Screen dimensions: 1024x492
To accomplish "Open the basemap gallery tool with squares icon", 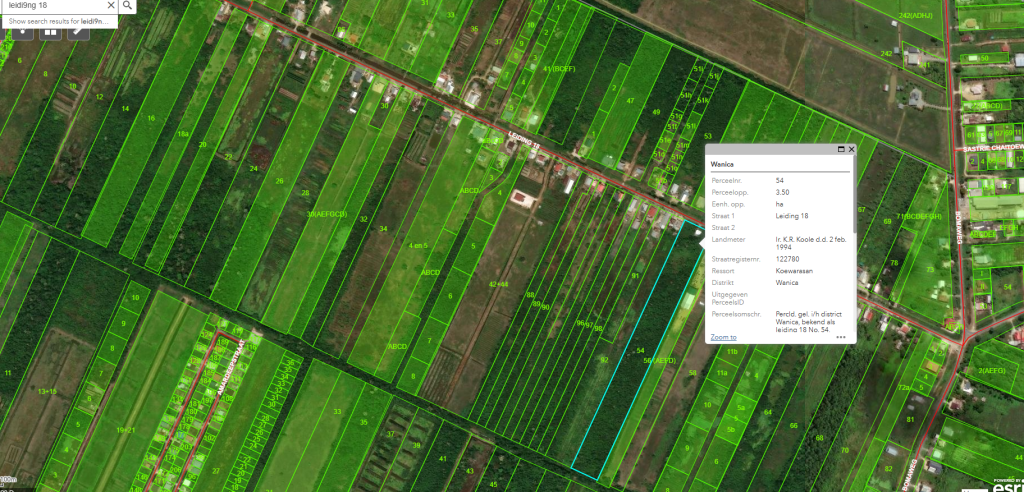I will coord(49,30).
